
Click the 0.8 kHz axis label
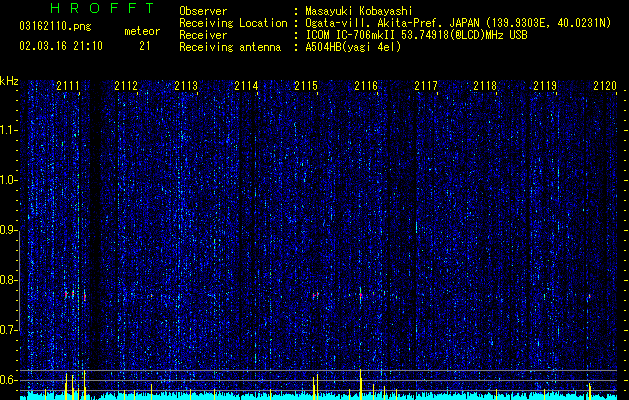coord(9,280)
